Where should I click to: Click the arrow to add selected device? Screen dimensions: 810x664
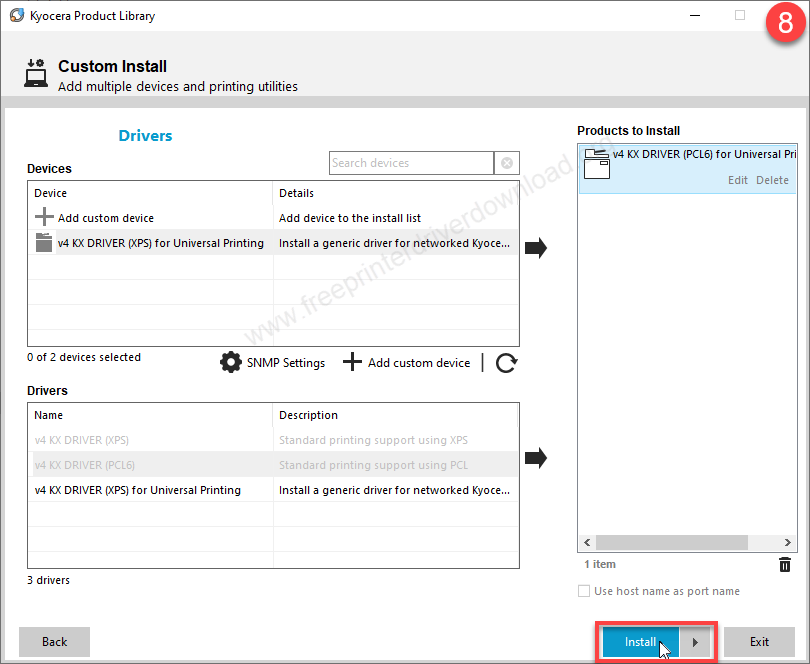536,249
